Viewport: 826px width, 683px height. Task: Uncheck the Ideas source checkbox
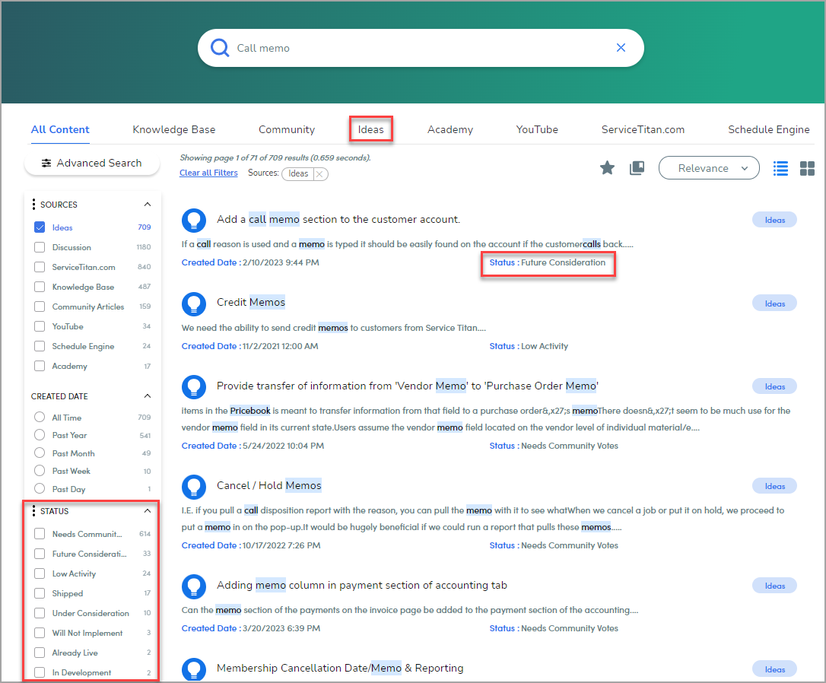click(40, 227)
